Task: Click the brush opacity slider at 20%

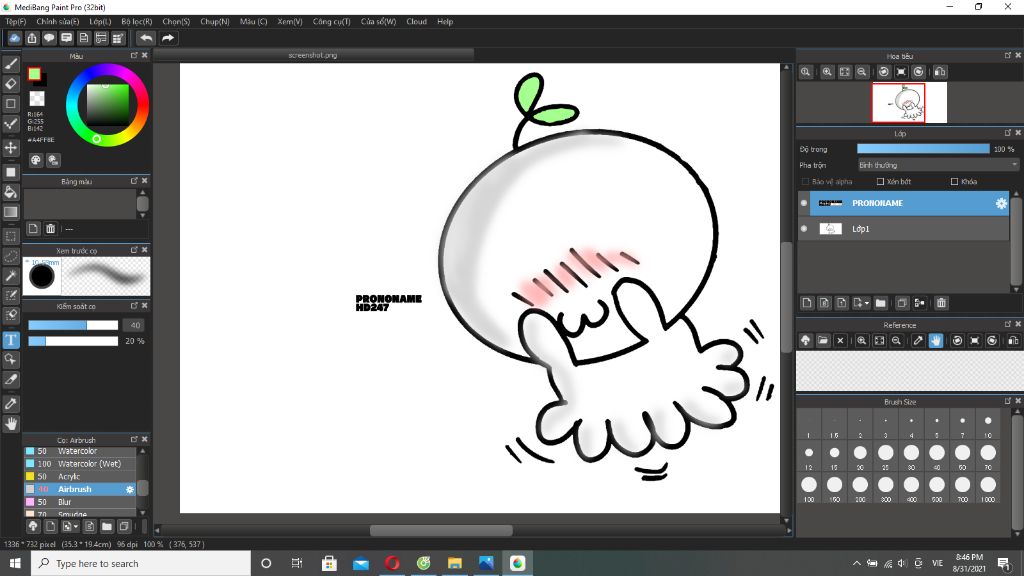Action: [73, 341]
